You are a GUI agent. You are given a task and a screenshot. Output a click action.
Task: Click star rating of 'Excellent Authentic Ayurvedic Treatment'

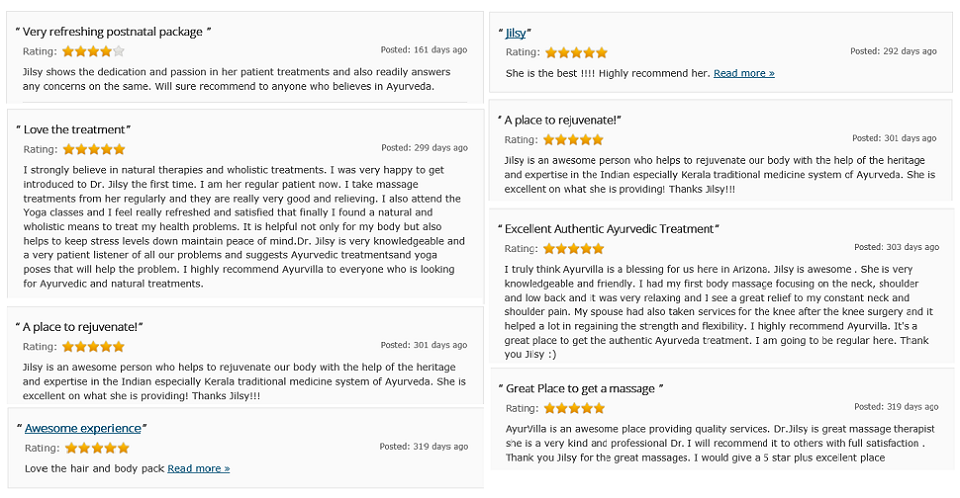click(x=574, y=248)
